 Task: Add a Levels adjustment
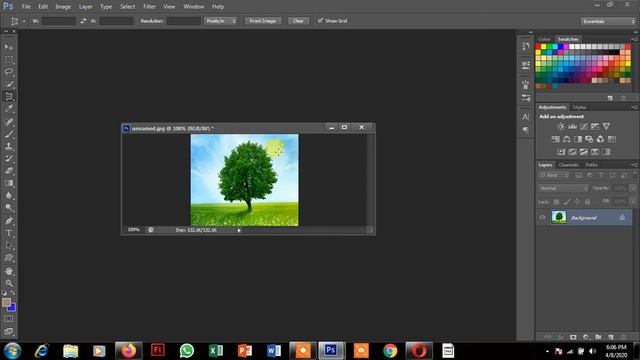pyautogui.click(x=572, y=127)
